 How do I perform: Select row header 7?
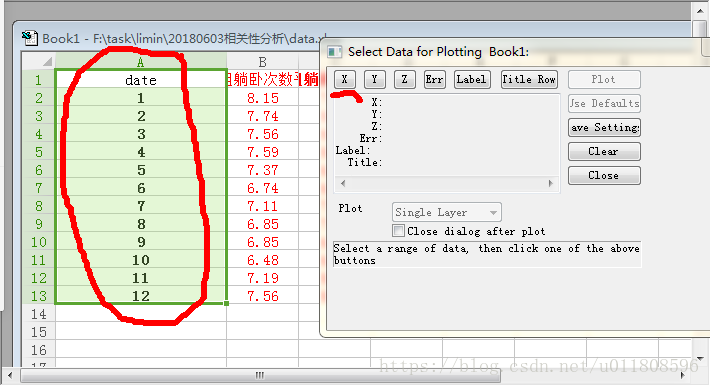click(x=38, y=188)
